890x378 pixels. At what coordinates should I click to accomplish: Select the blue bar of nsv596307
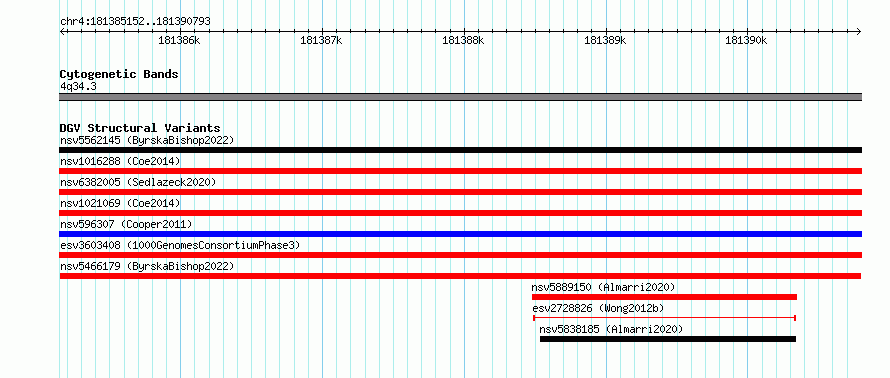(460, 234)
